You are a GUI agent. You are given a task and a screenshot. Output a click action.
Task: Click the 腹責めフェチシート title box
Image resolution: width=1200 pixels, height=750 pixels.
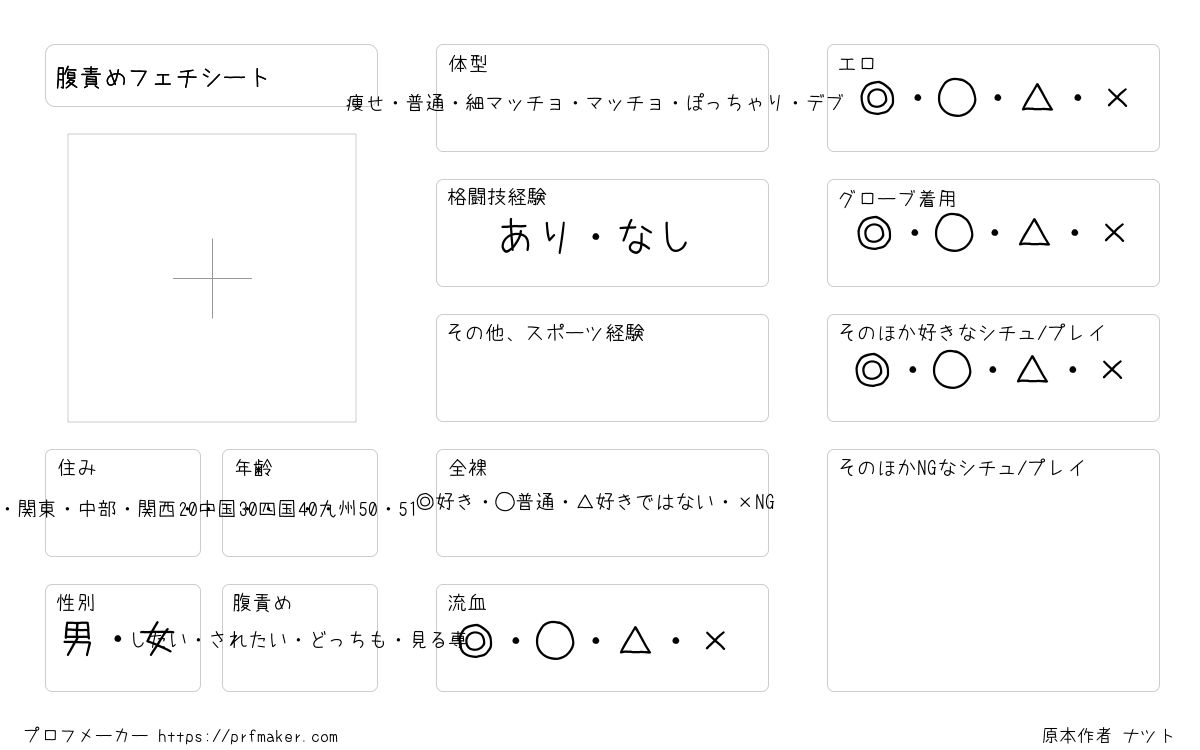211,76
